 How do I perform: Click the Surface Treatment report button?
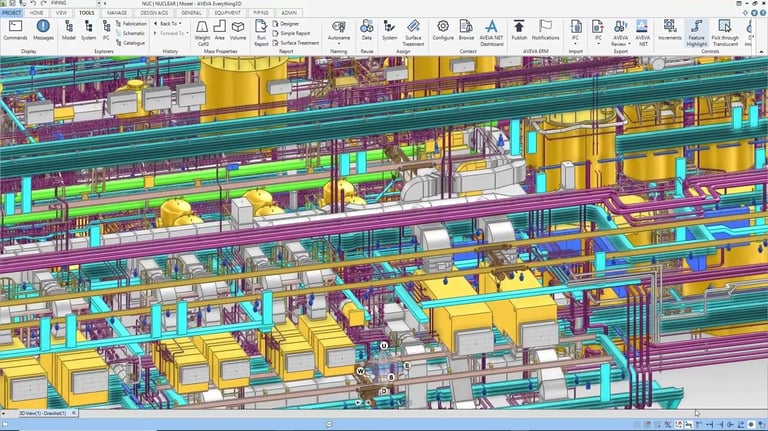click(x=296, y=43)
